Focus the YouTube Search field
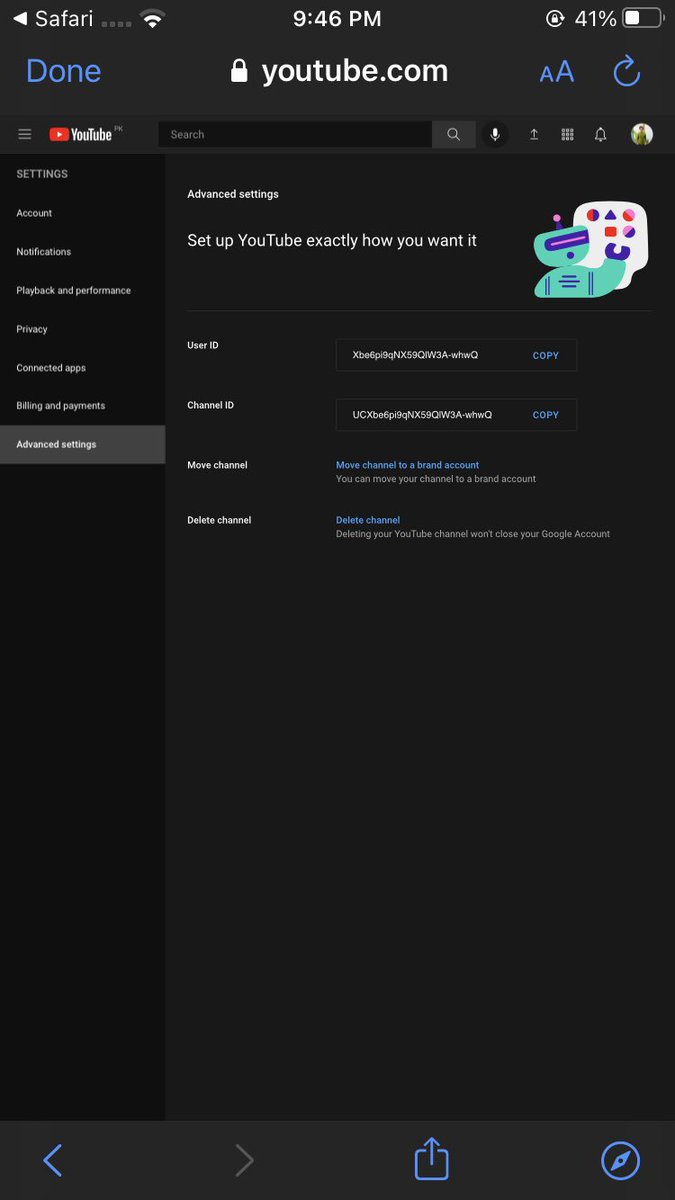Viewport: 675px width, 1200px height. point(295,134)
